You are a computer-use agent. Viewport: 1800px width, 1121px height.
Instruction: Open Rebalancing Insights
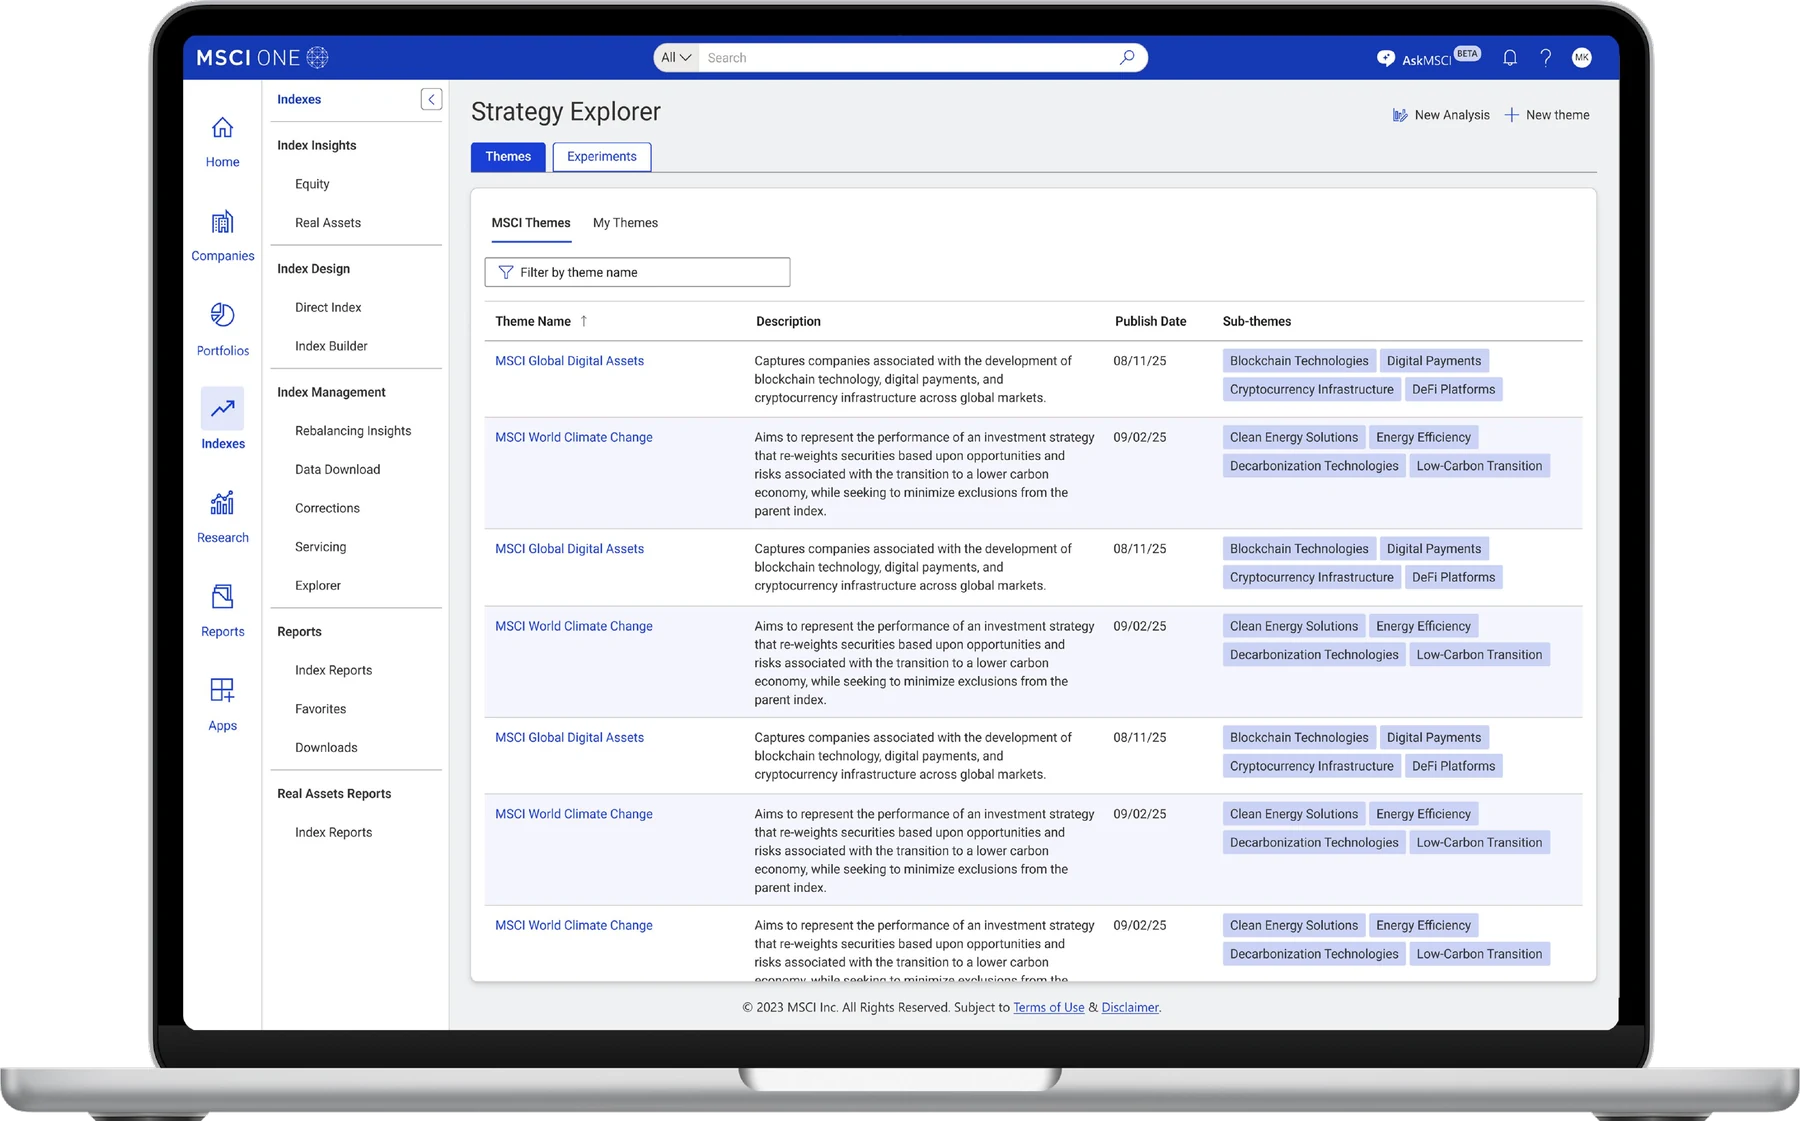[x=353, y=431]
